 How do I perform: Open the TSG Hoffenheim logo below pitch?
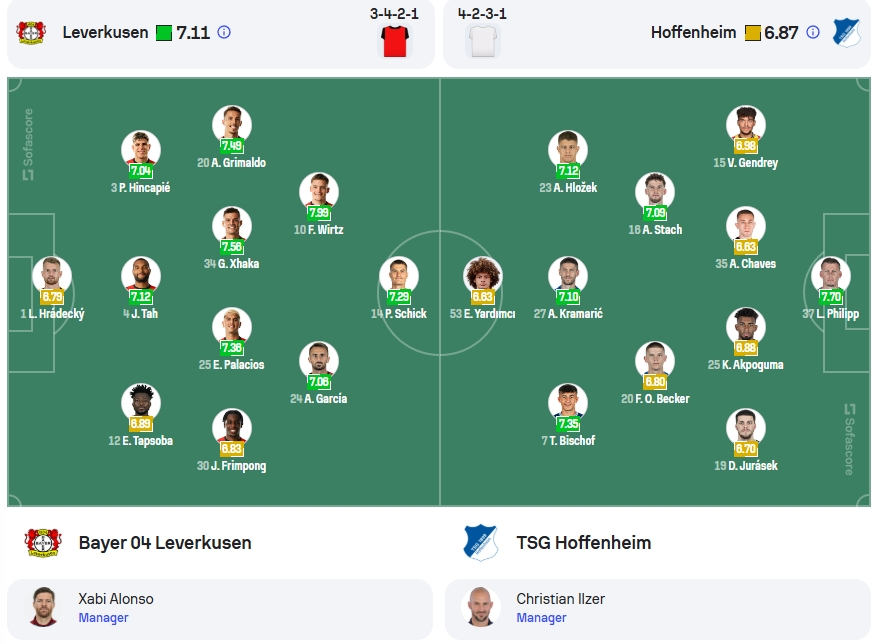coord(481,543)
